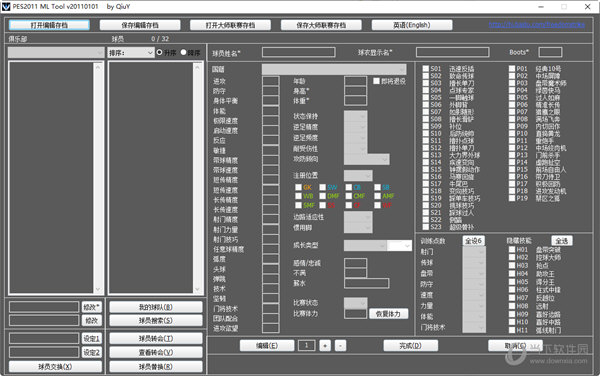Open the 状态保持 dropdown

coord(355,116)
